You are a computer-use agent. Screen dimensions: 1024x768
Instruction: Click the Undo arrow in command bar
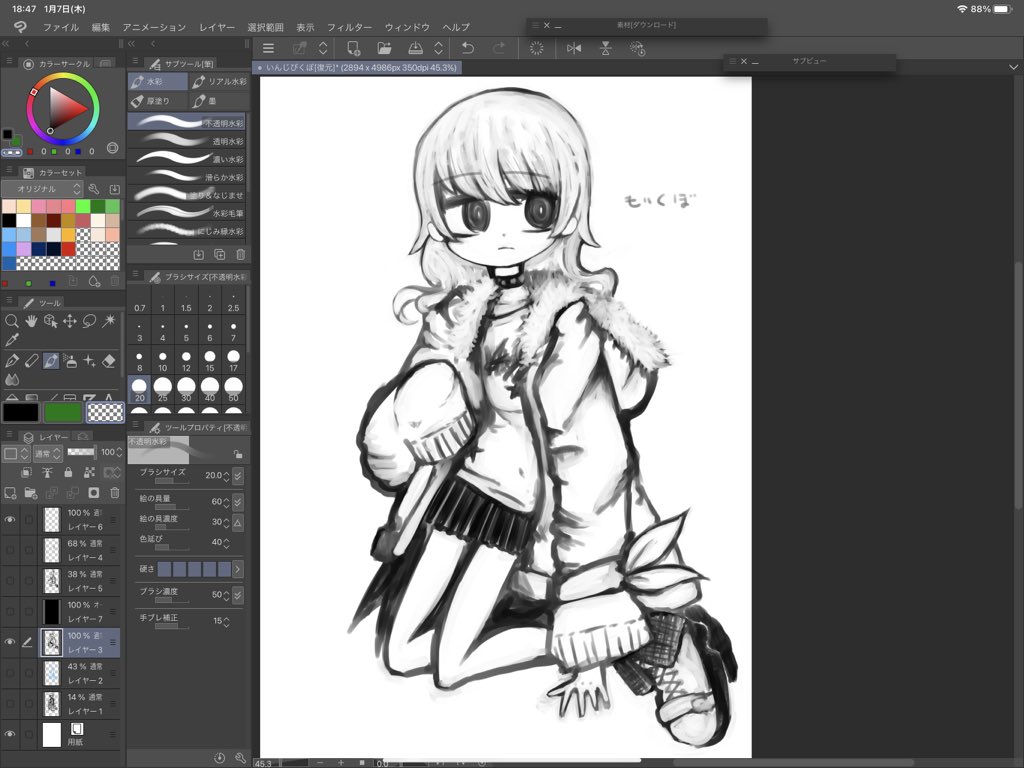tap(468, 48)
